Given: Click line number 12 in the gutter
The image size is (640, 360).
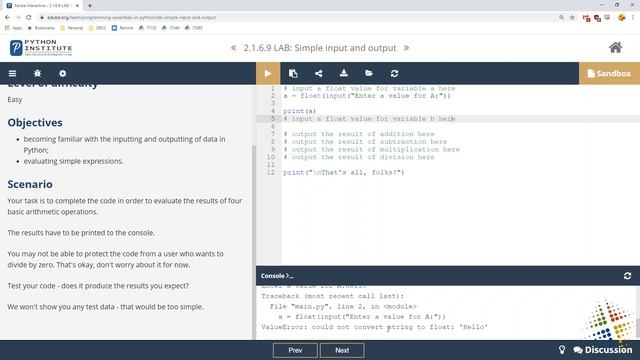Looking at the screenshot, I should [271, 173].
